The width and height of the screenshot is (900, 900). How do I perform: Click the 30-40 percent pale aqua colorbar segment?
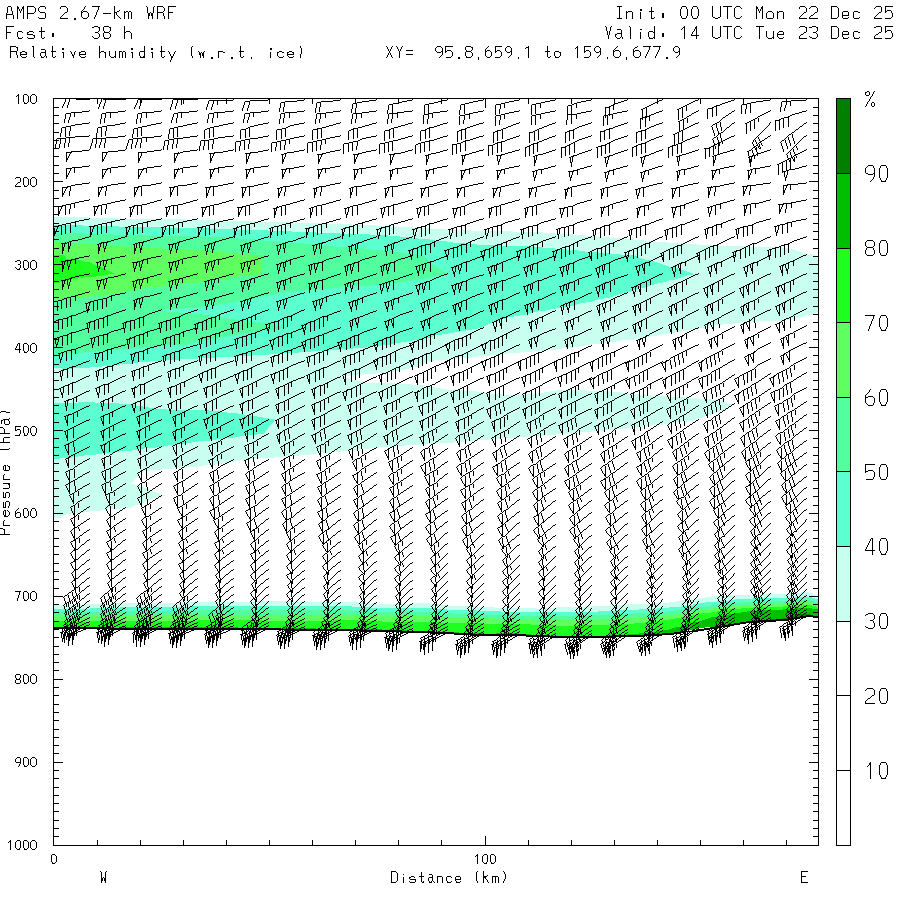843,584
